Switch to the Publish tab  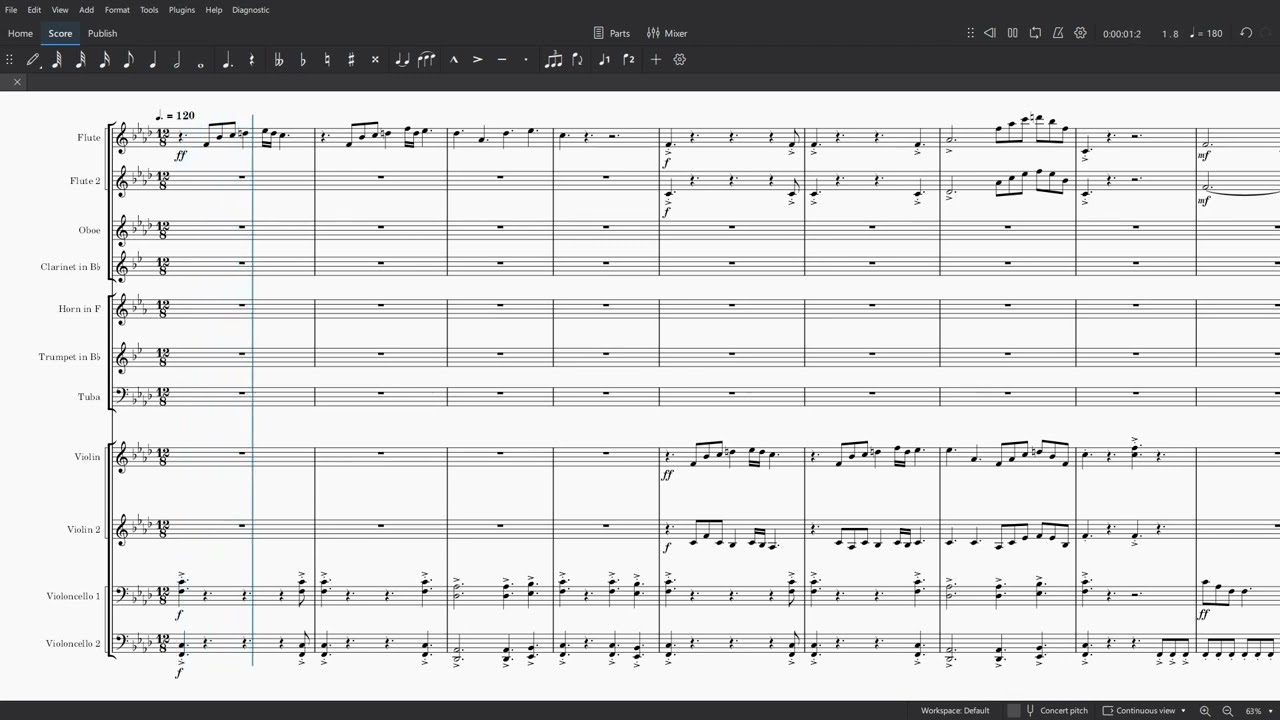tap(103, 33)
